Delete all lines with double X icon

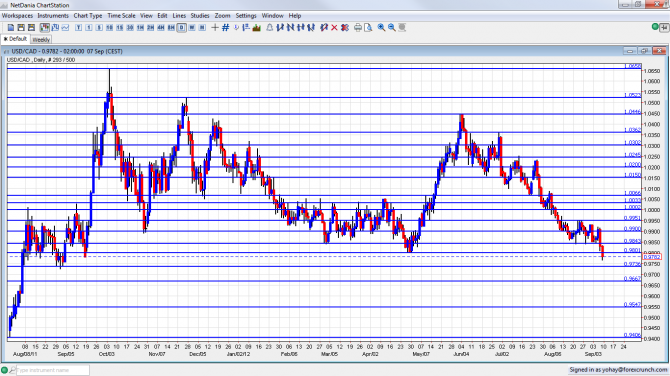coord(345,28)
